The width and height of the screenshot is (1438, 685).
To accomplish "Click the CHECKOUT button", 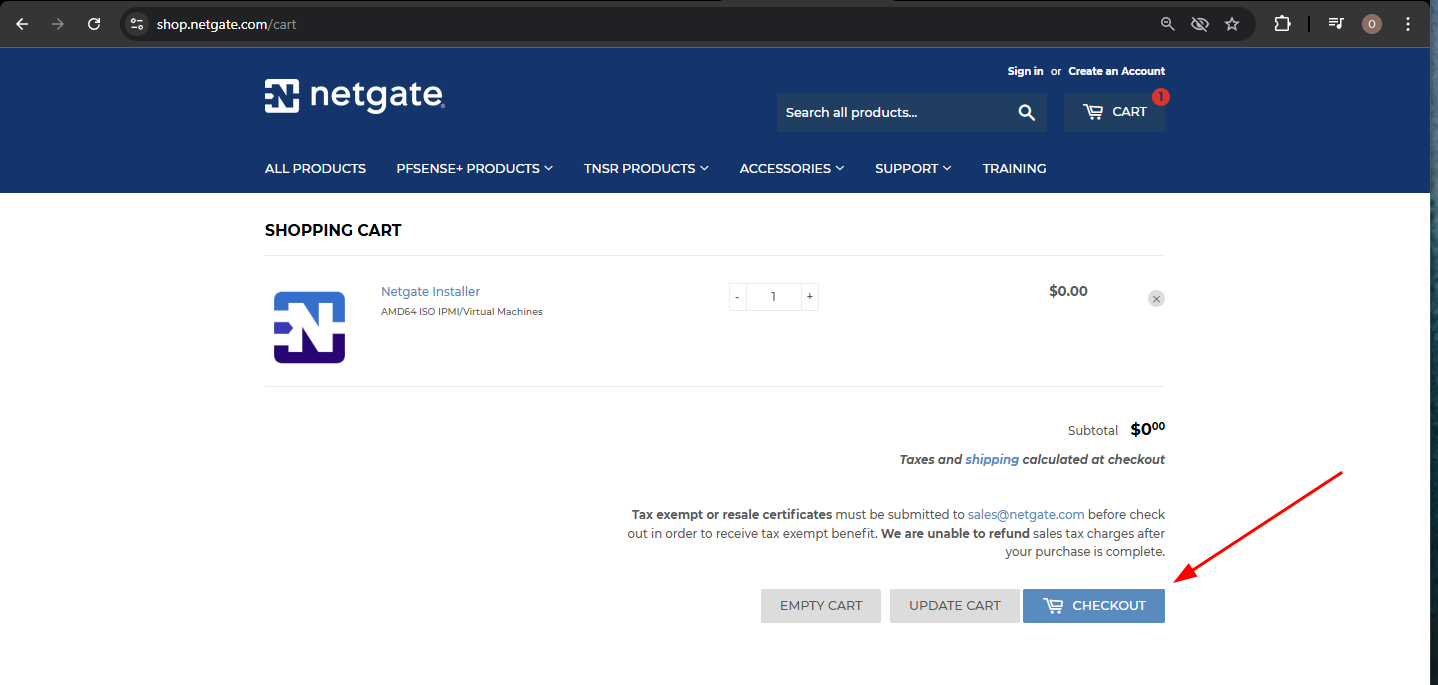I will click(1094, 606).
